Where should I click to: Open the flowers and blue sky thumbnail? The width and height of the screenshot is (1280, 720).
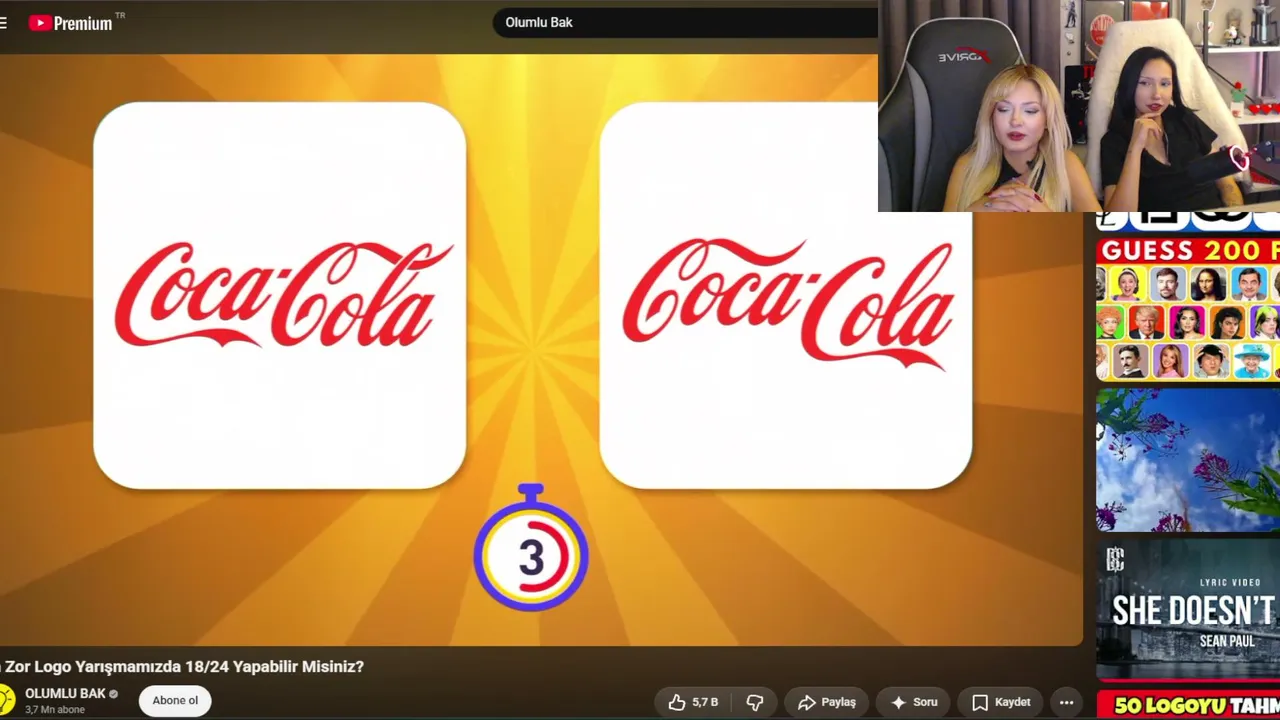click(1188, 460)
